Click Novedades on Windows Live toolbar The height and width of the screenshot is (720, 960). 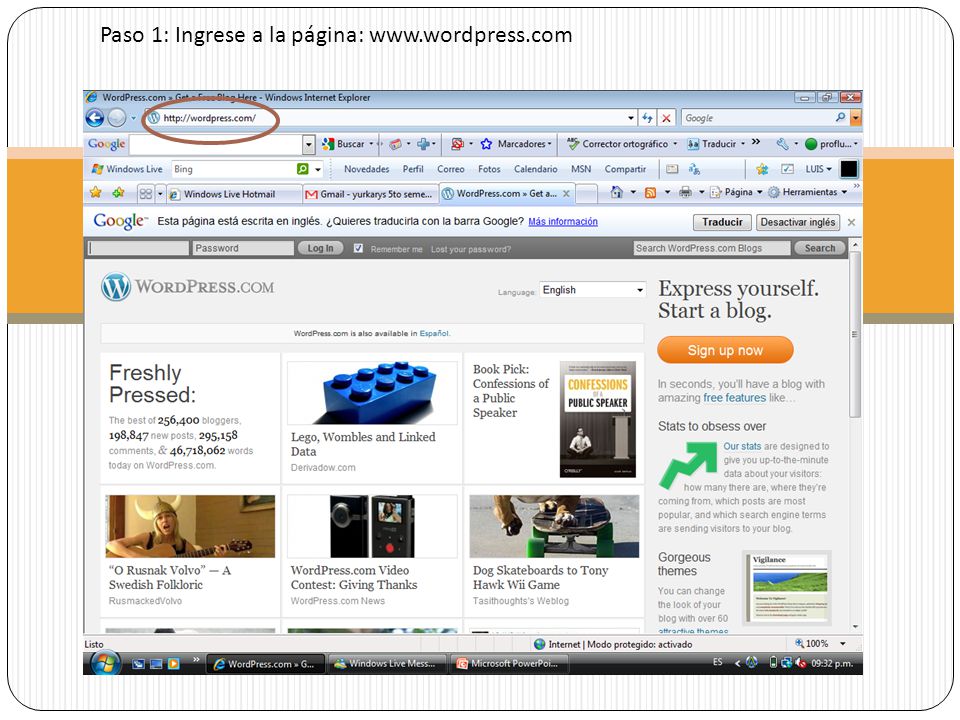pyautogui.click(x=367, y=169)
